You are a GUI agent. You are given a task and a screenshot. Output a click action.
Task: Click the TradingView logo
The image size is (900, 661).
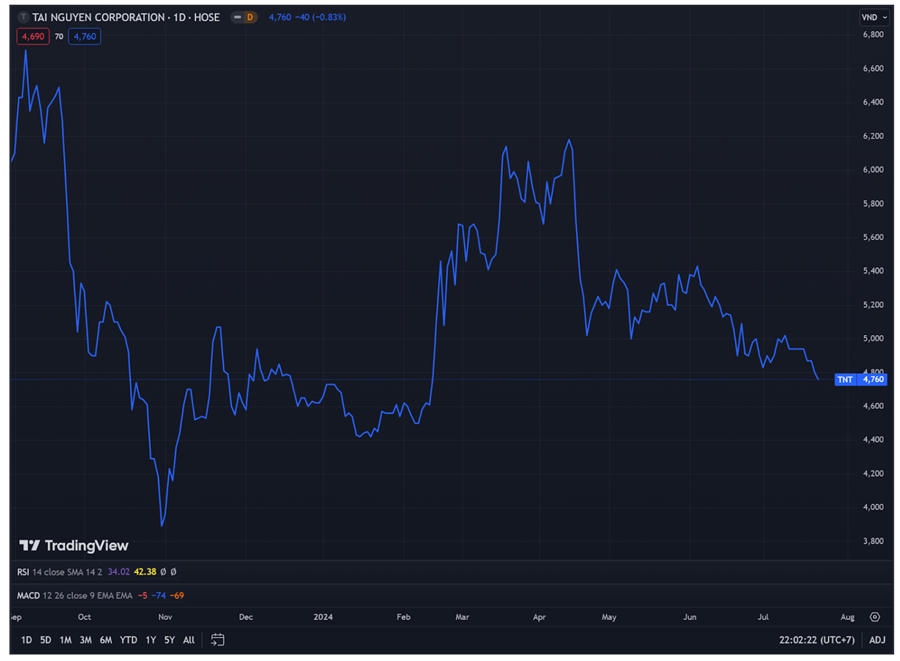point(74,545)
